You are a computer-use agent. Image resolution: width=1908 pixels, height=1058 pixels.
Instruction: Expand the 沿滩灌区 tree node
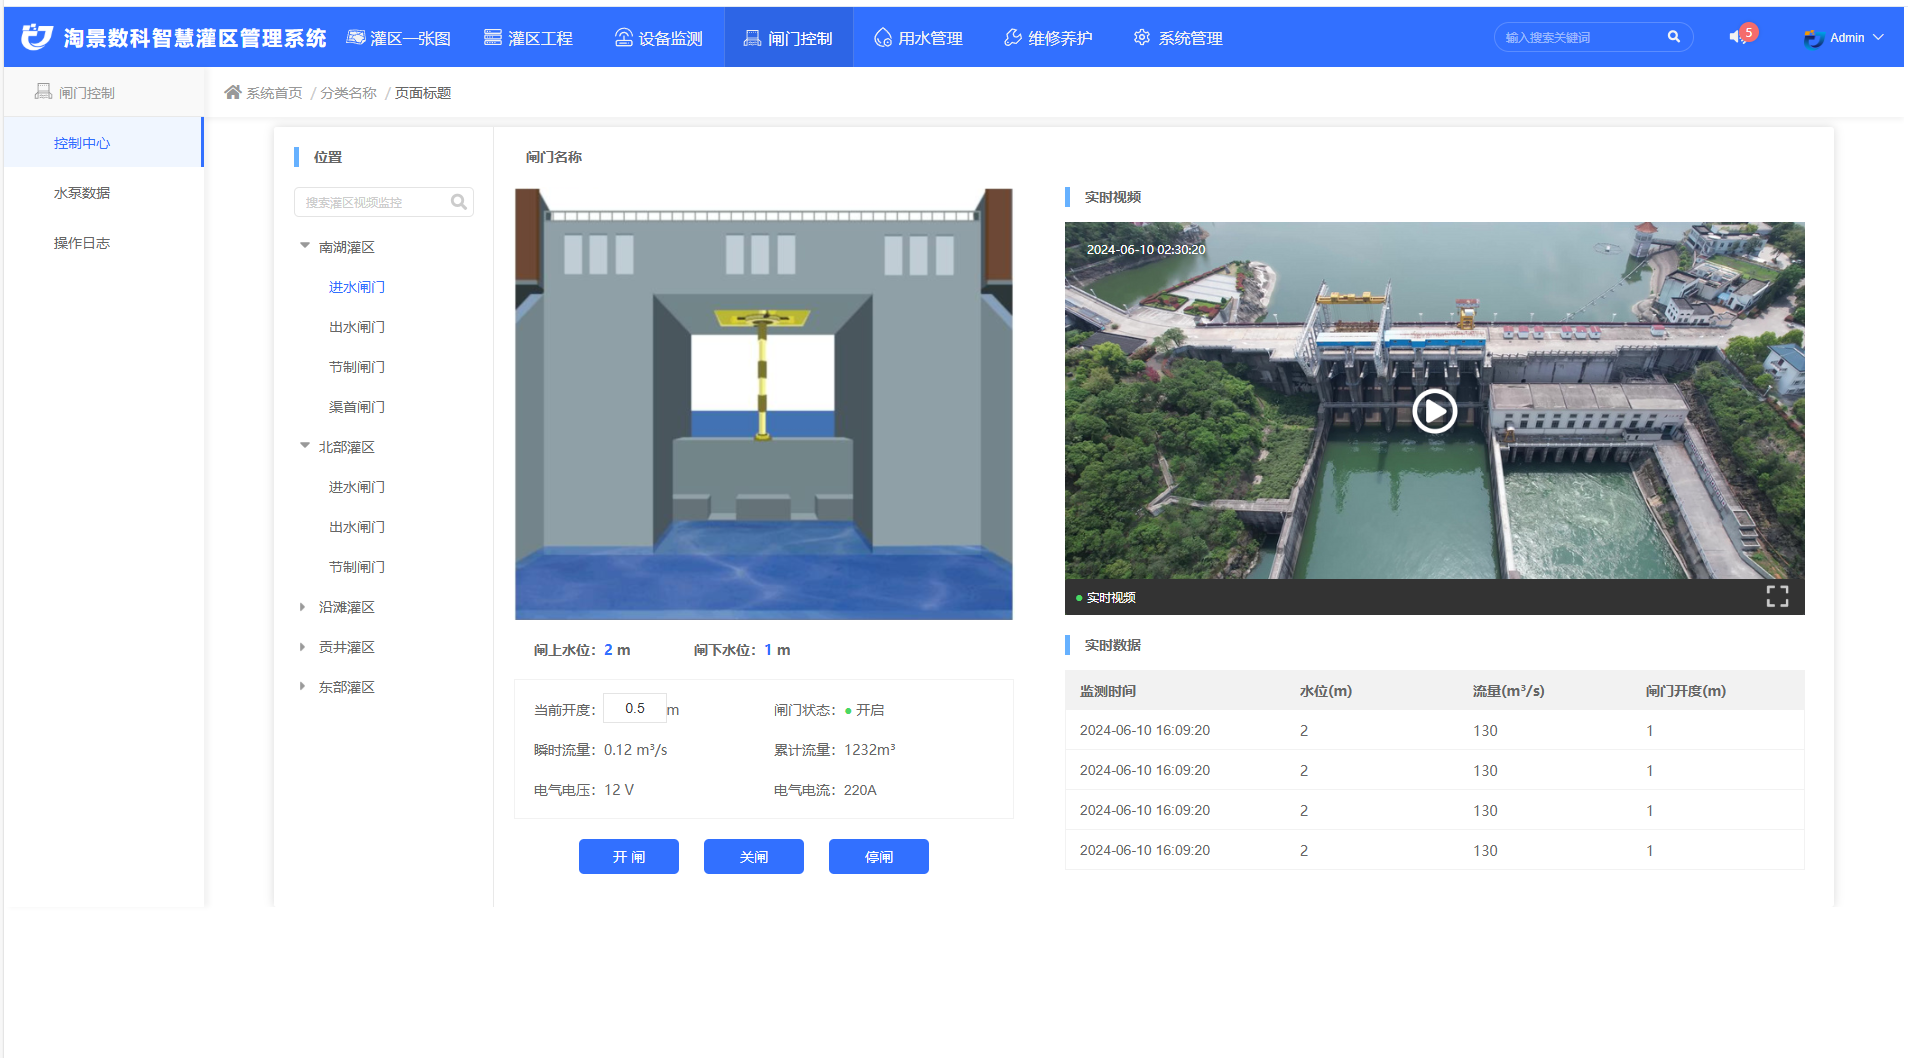302,607
